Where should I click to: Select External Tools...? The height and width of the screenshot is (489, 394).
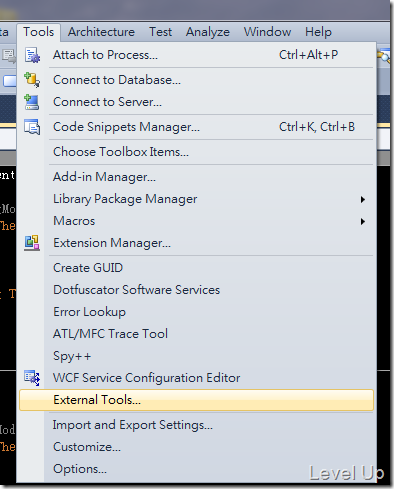coord(197,400)
